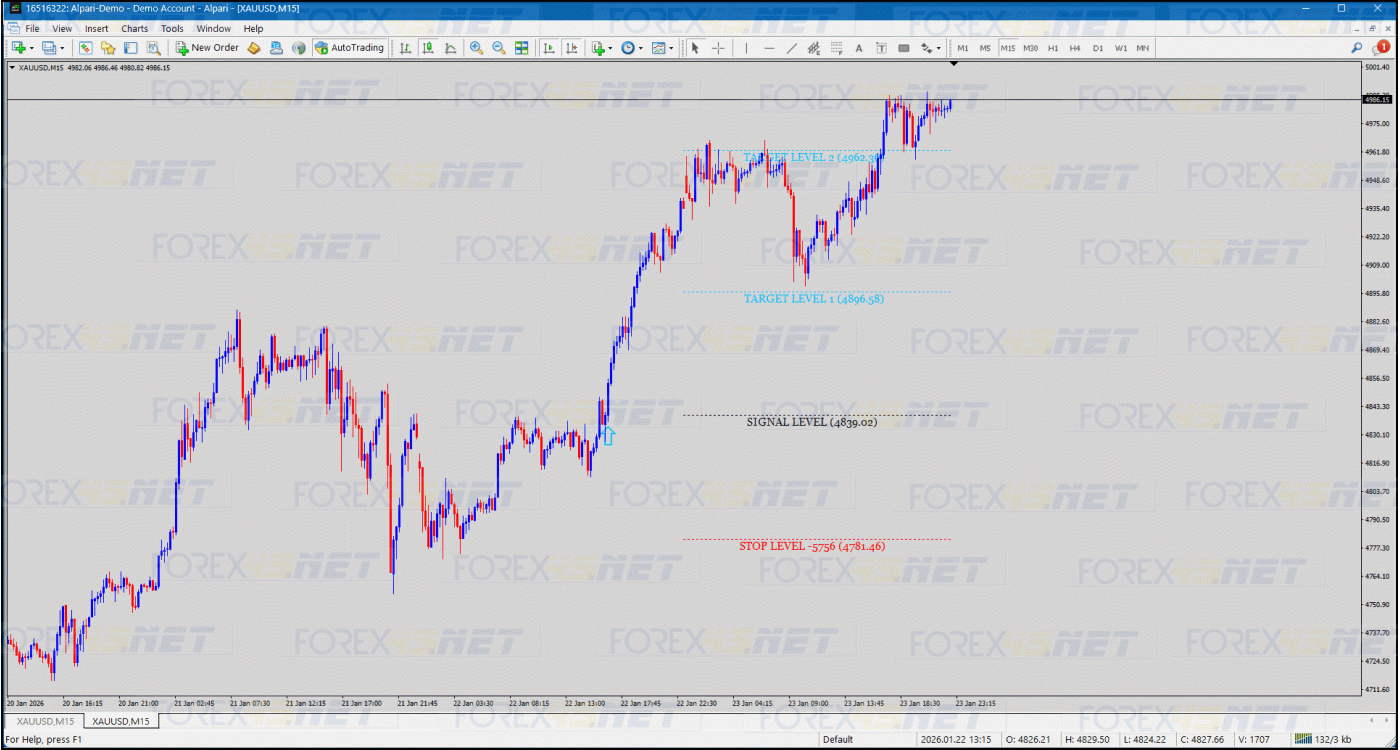Viewport: 1400px width, 750px height.
Task: Click the chart shift triangle marker
Action: tap(954, 64)
